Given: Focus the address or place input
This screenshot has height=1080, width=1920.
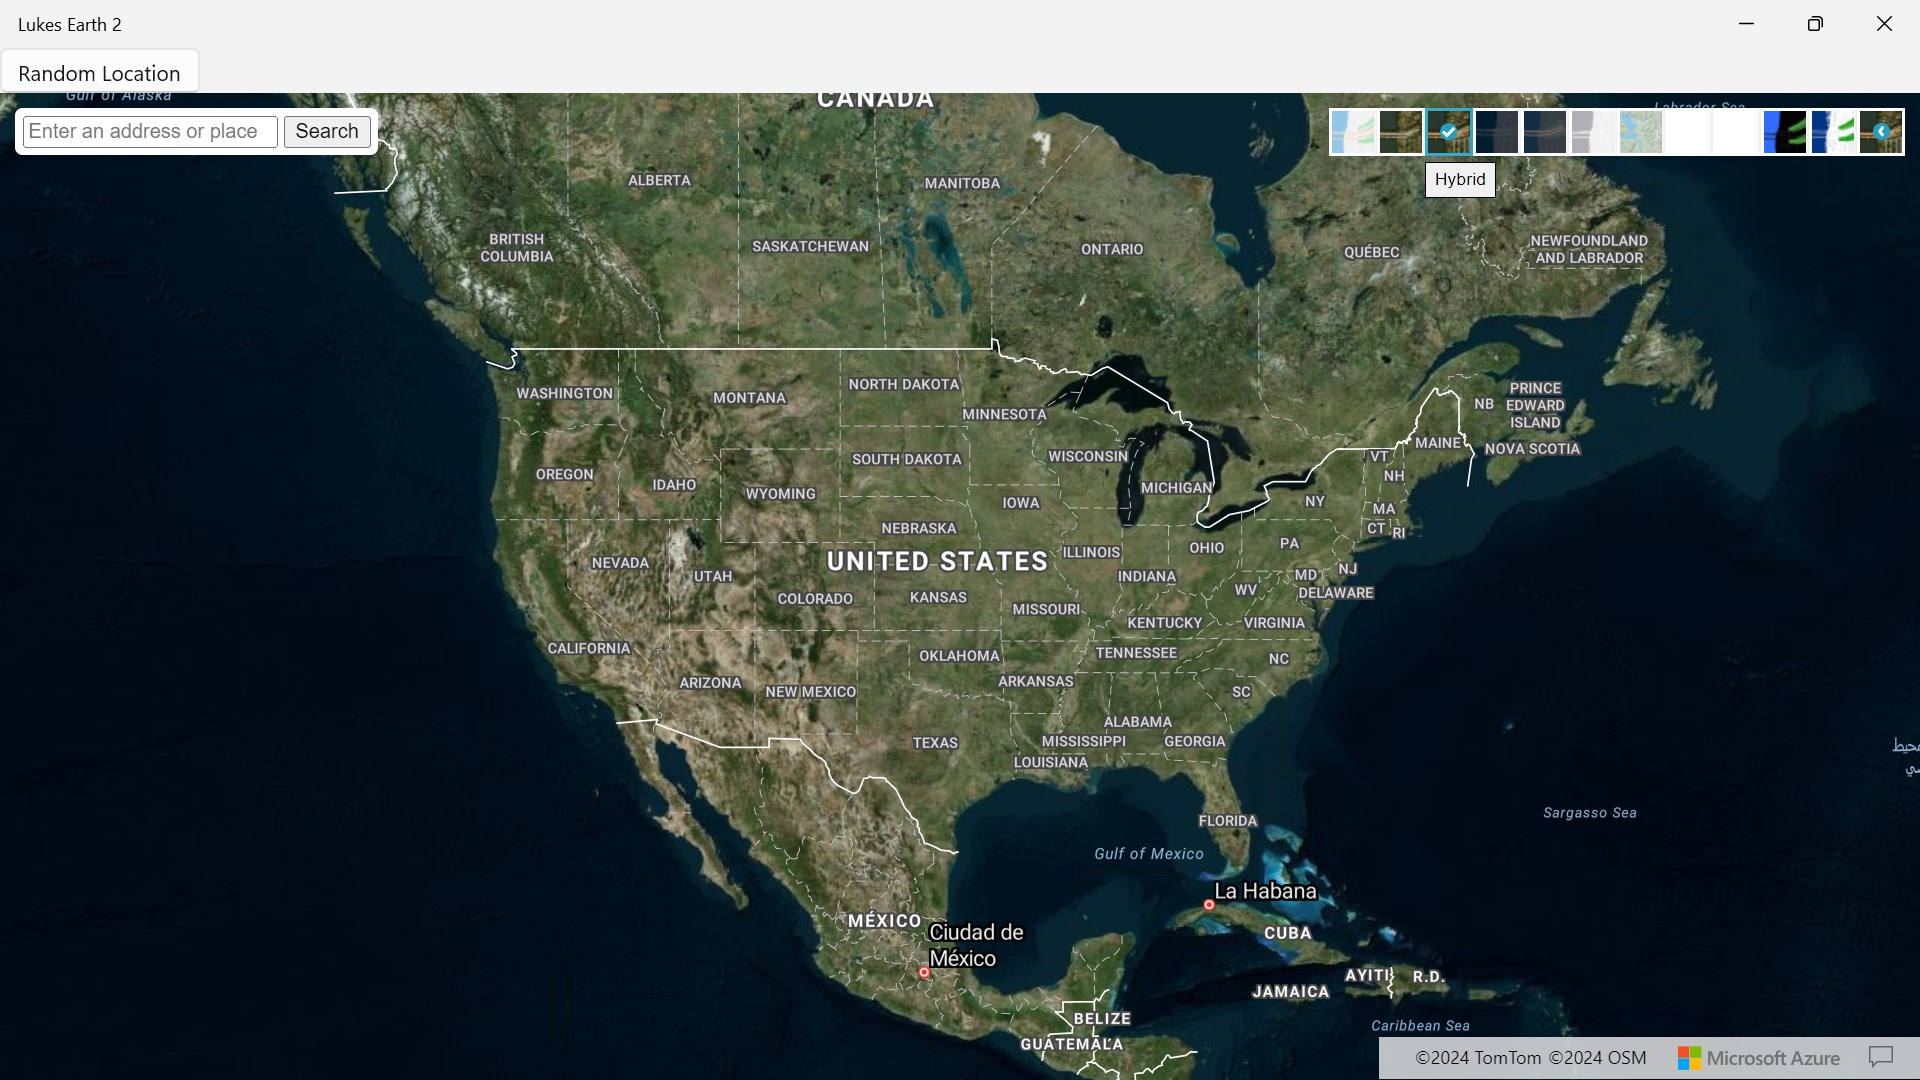Looking at the screenshot, I should pos(150,132).
